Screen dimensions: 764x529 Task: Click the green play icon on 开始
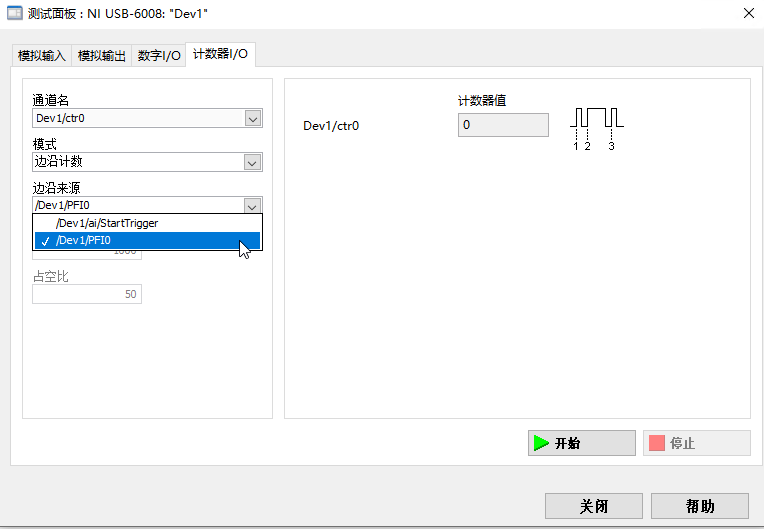tap(541, 443)
